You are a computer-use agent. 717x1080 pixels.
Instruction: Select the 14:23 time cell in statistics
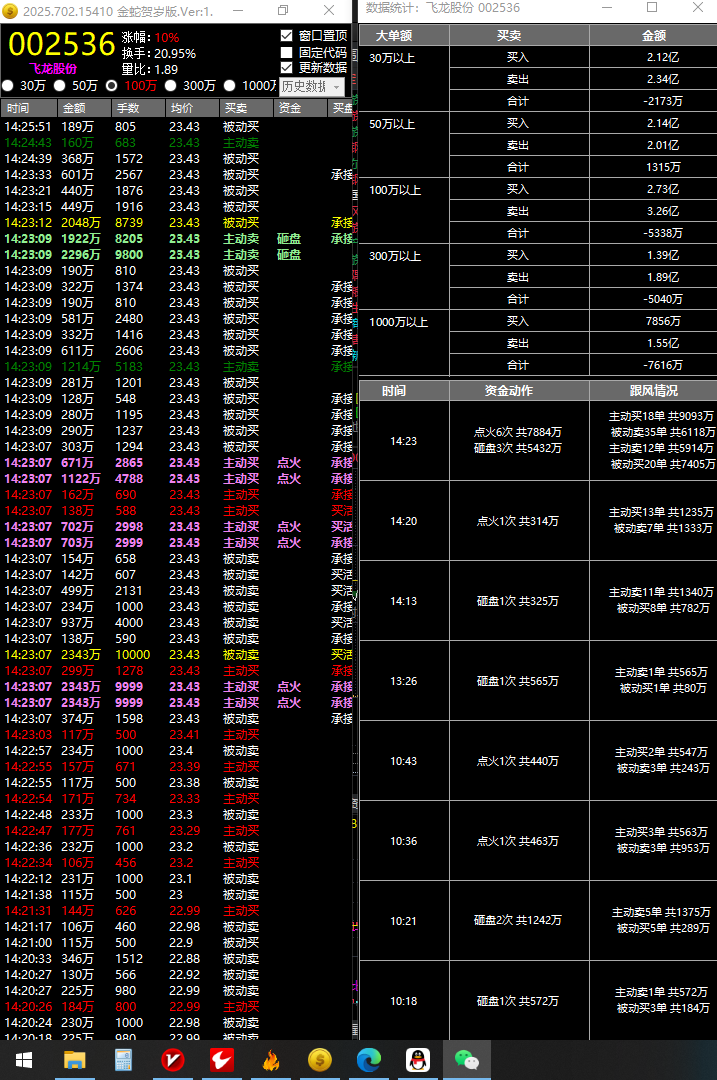pos(404,441)
